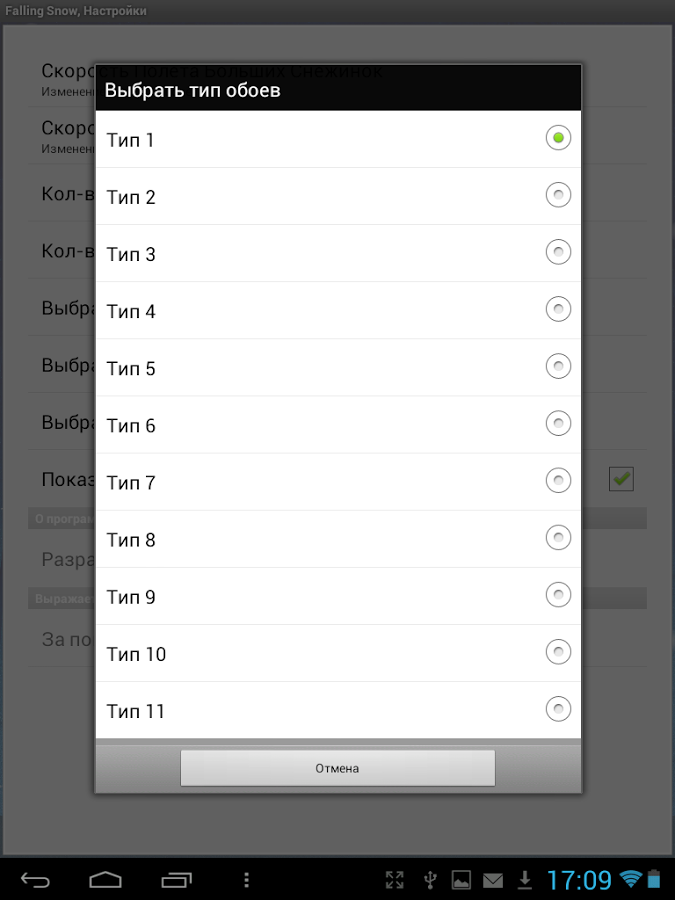The height and width of the screenshot is (900, 675).
Task: Select the Тип 1 radio button
Action: click(x=558, y=138)
